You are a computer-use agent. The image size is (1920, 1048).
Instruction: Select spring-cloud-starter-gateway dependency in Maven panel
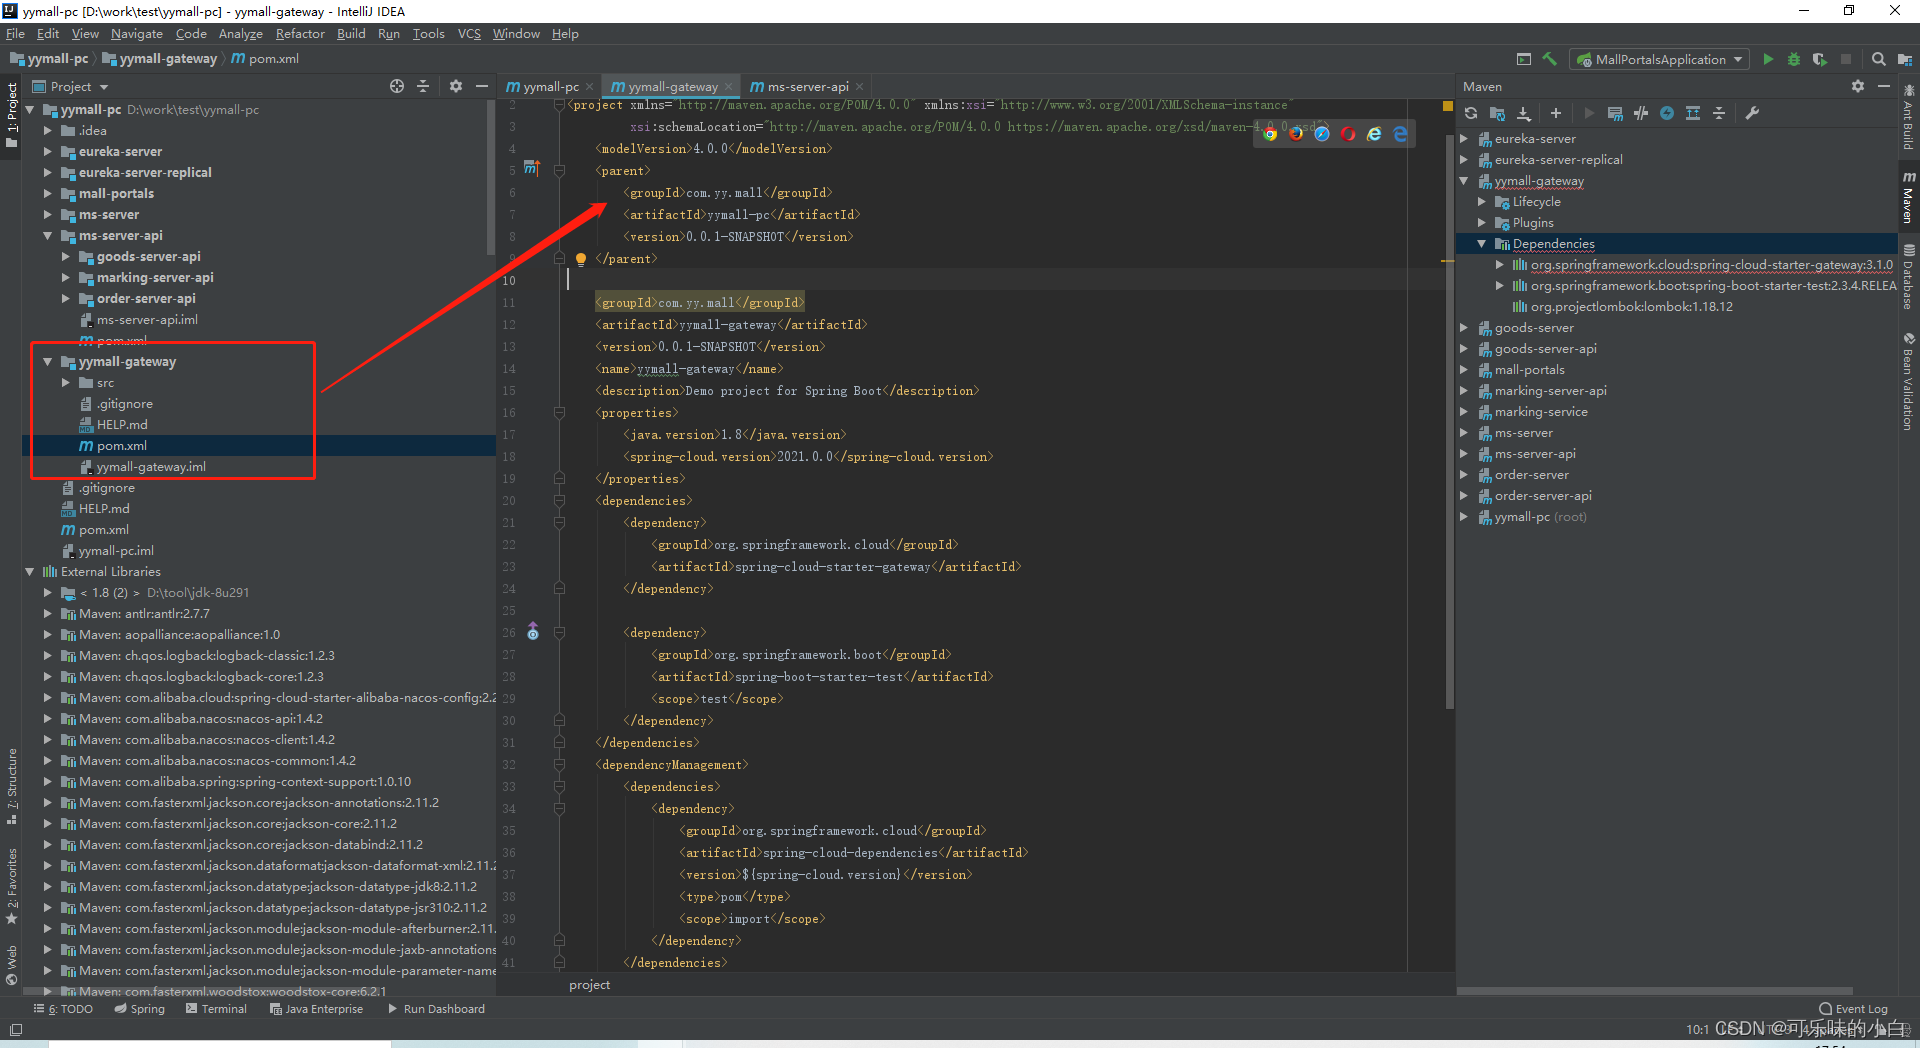click(1711, 265)
